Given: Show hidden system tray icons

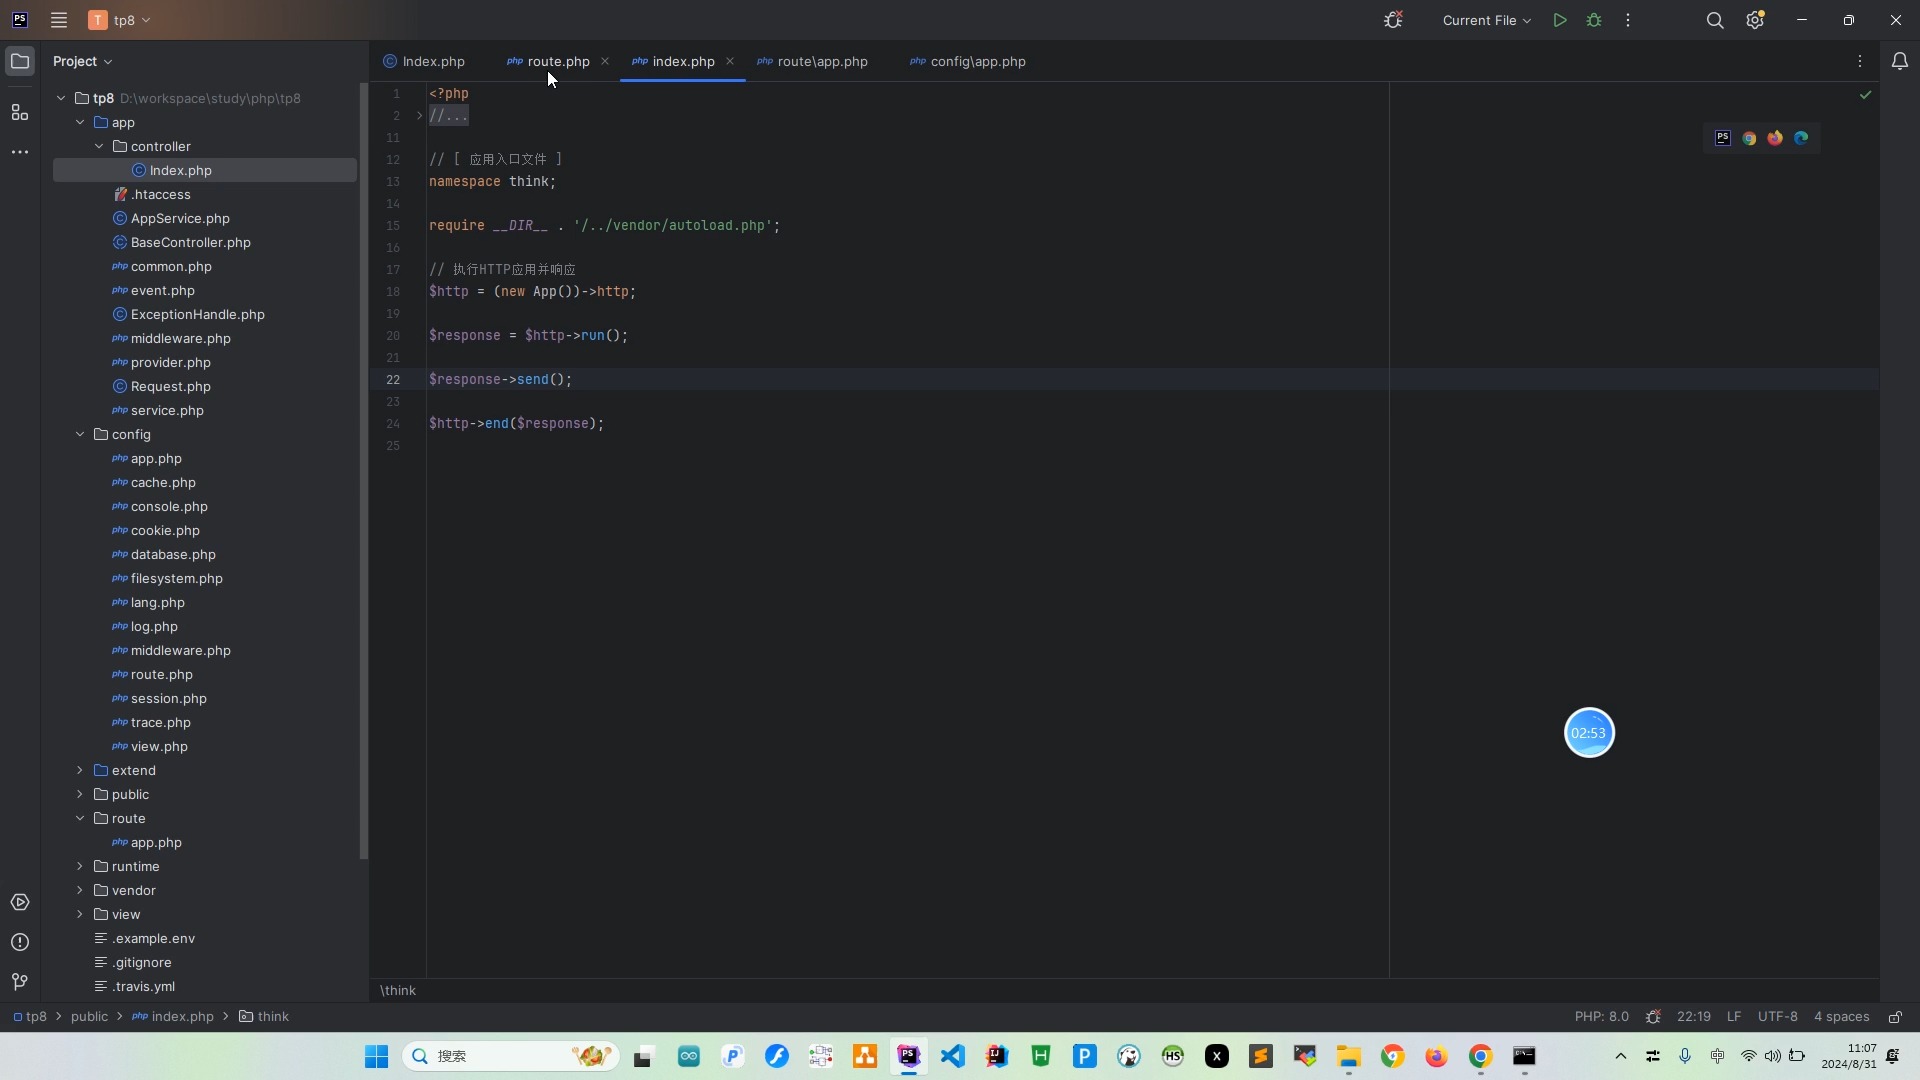Looking at the screenshot, I should pyautogui.click(x=1621, y=1056).
